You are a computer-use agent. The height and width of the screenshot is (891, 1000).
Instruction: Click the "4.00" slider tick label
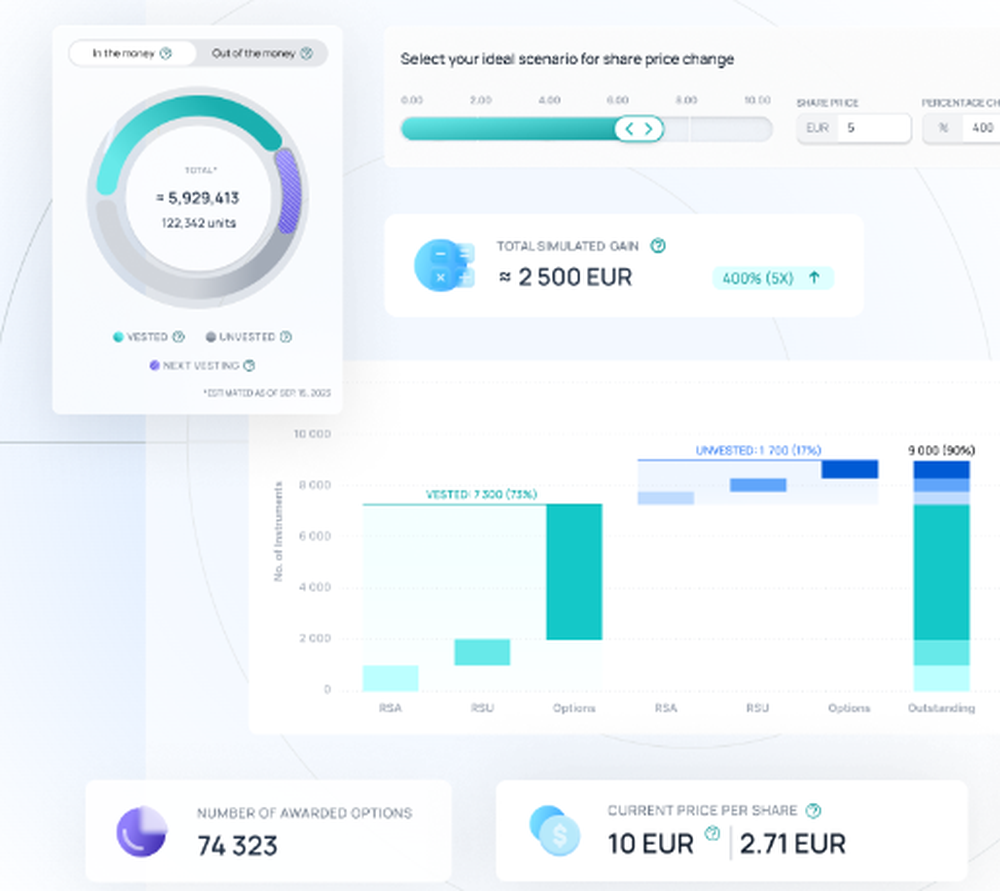pyautogui.click(x=549, y=100)
